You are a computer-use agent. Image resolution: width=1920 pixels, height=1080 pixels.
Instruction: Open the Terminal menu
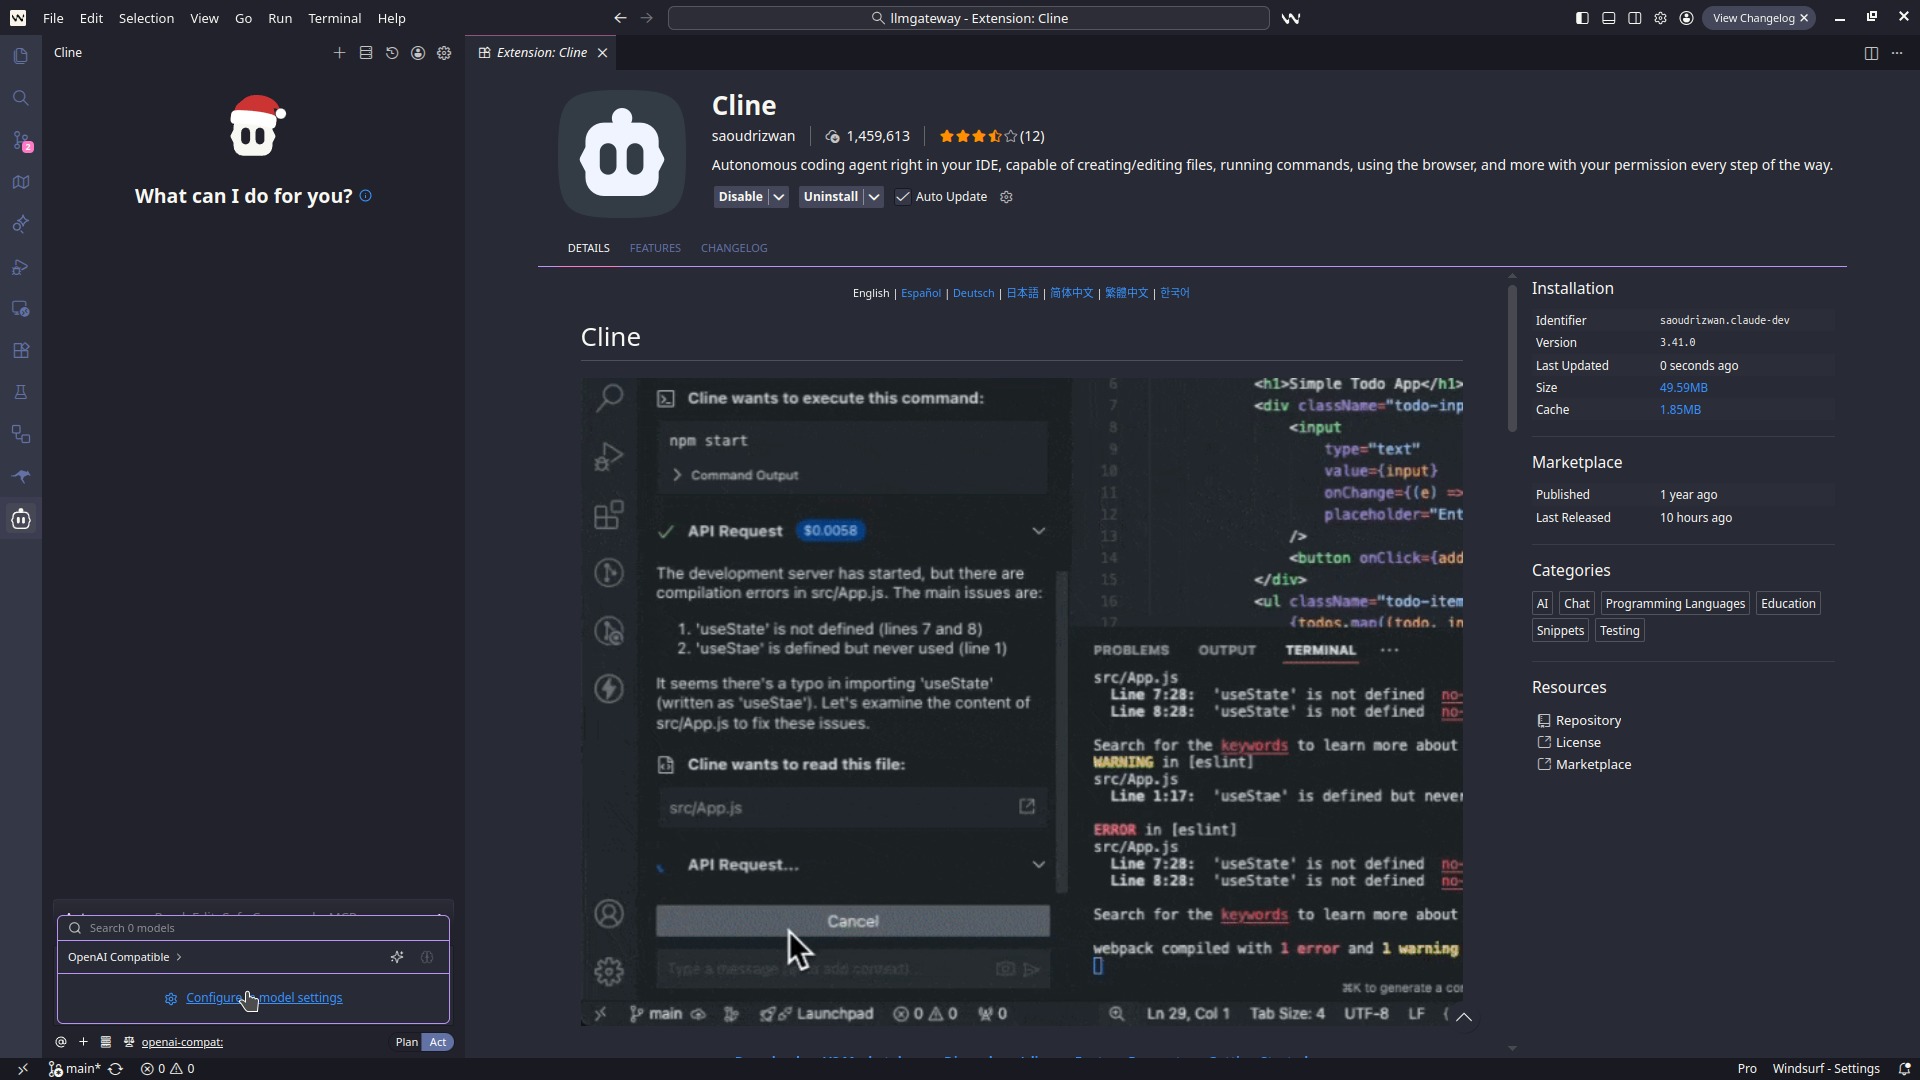coord(334,18)
